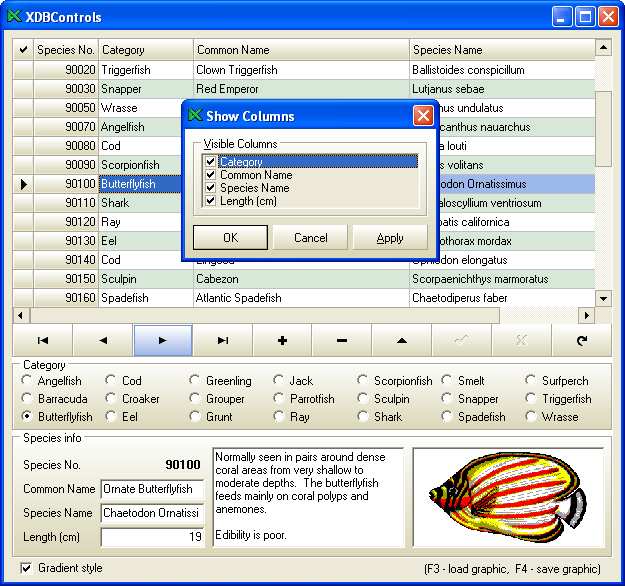This screenshot has width=625, height=586.
Task: Click the edit record triangle button
Action: [401, 340]
